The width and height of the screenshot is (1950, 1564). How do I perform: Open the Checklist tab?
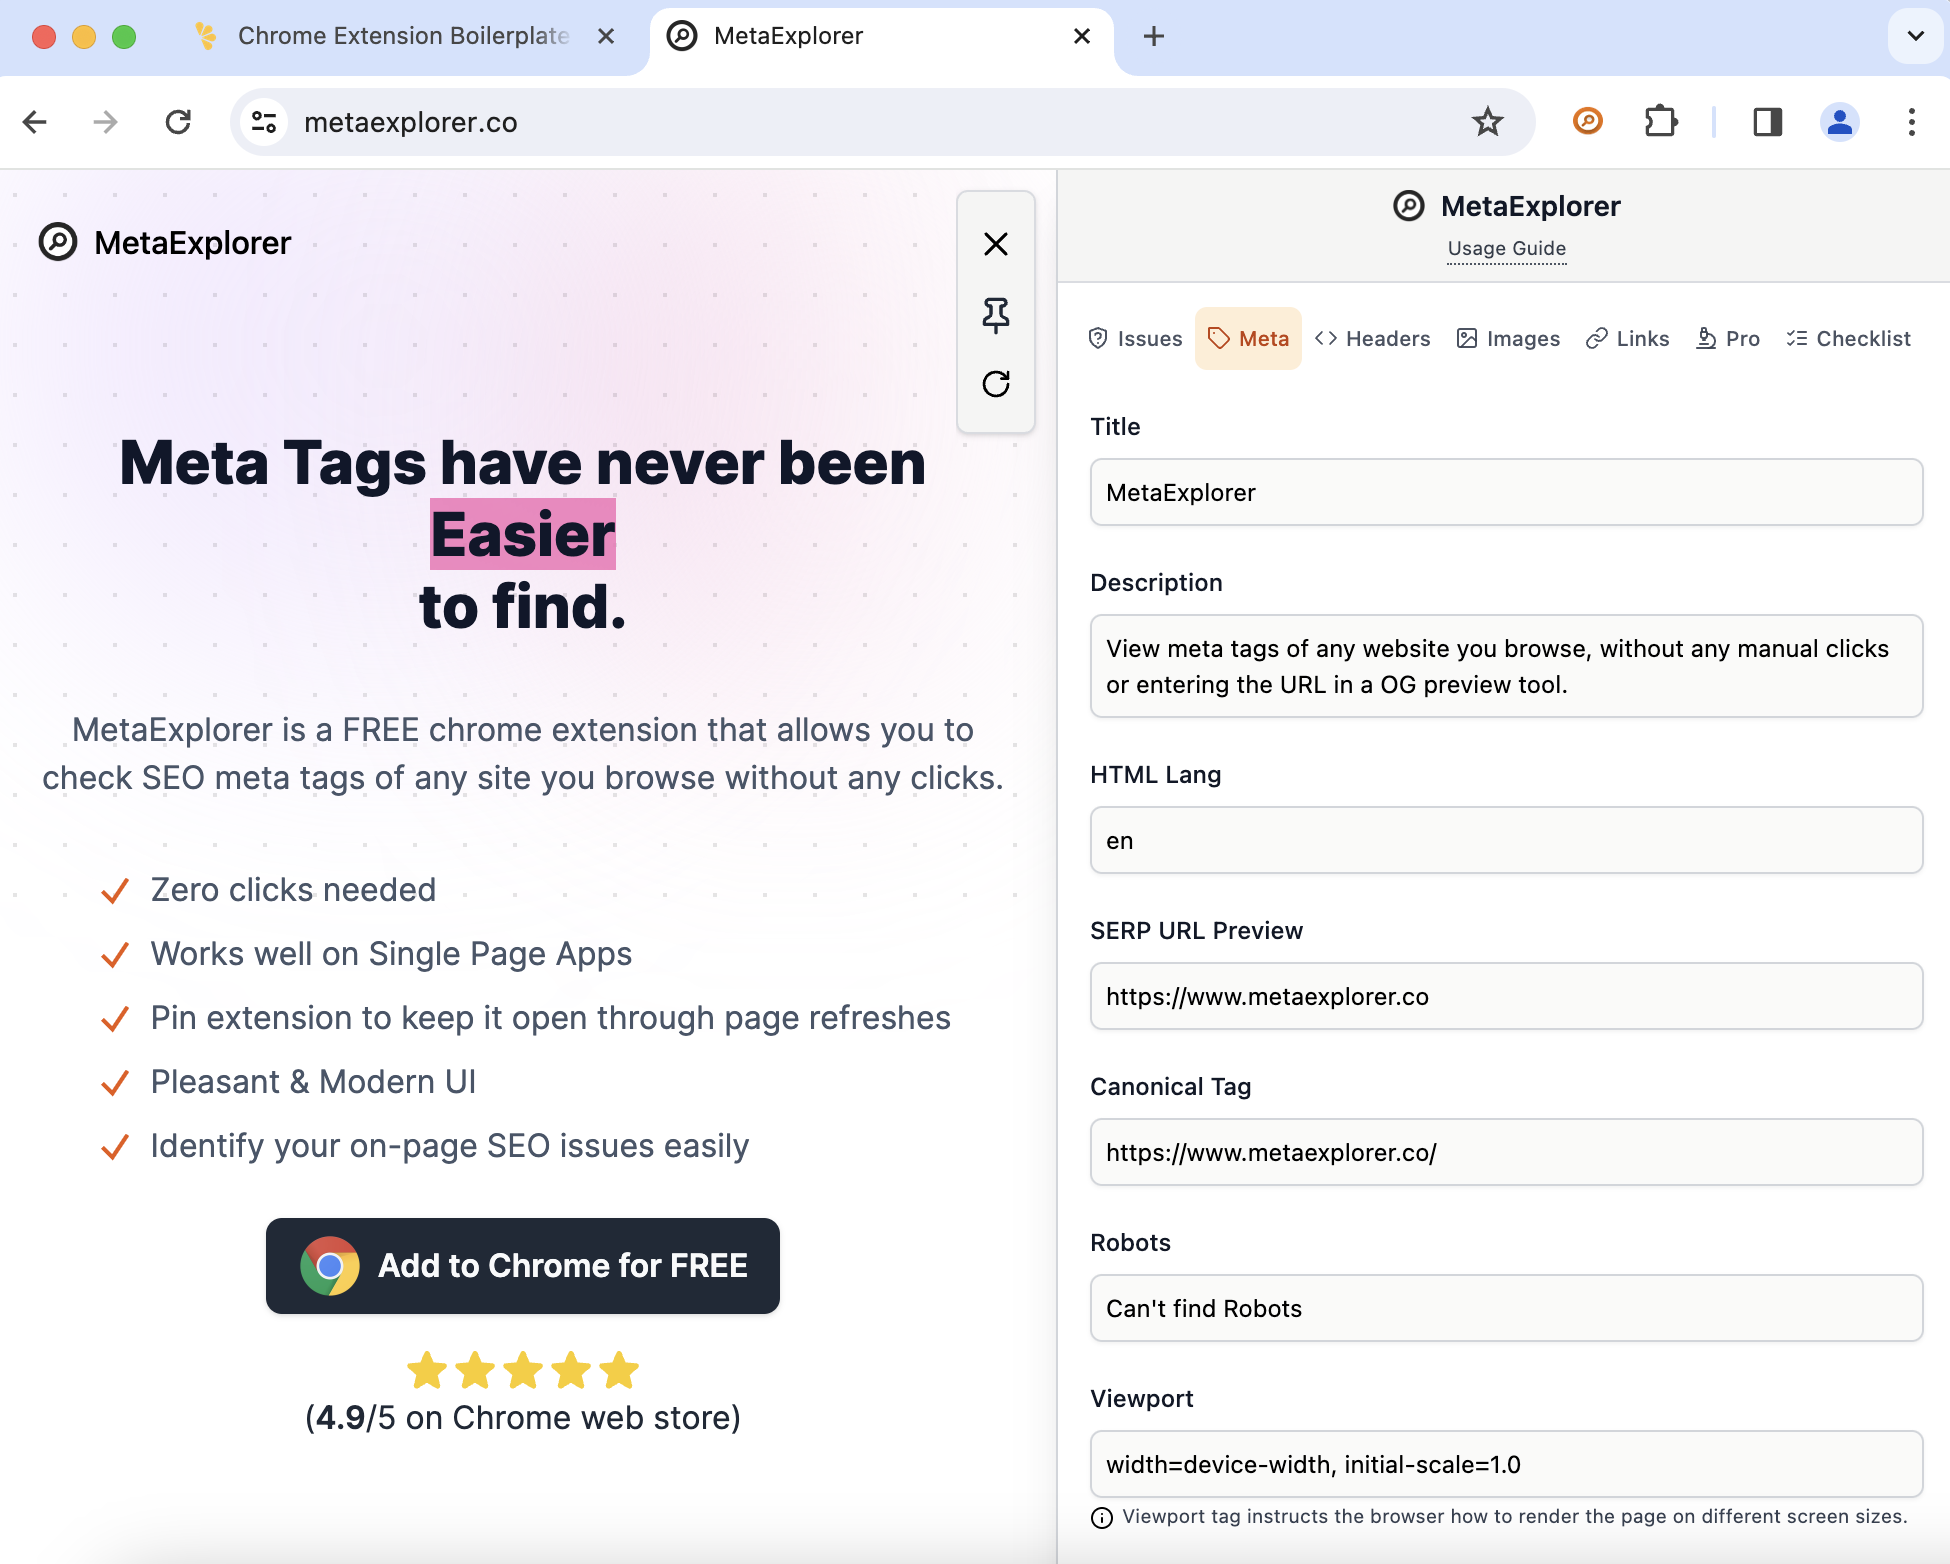coord(1848,339)
